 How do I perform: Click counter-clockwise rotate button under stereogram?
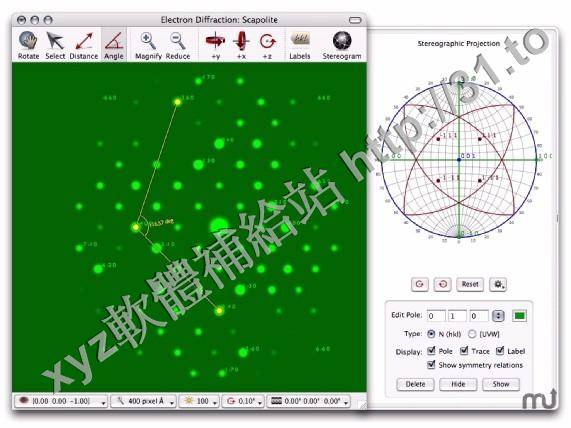click(x=443, y=284)
